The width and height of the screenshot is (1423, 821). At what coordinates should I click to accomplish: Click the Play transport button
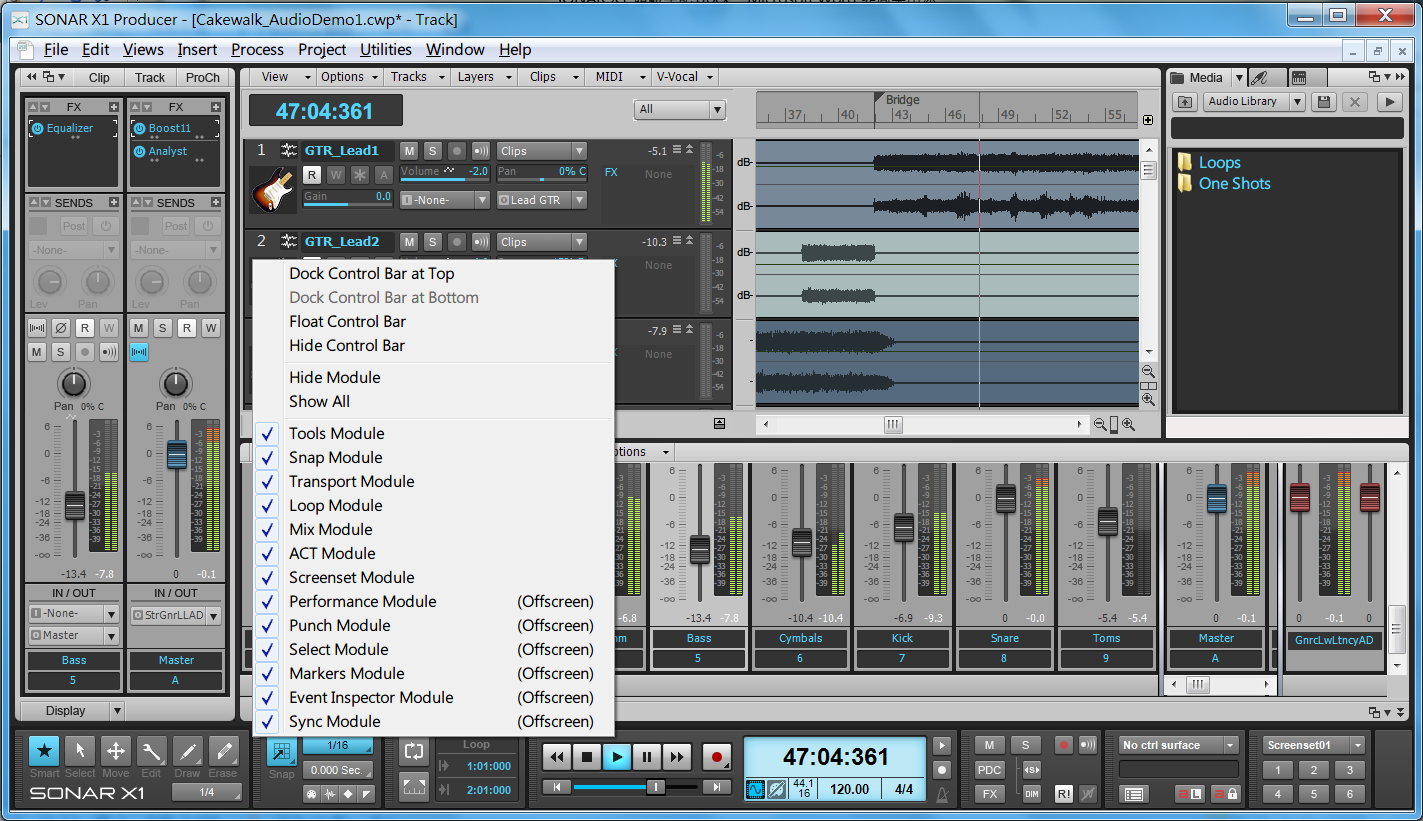coord(617,757)
